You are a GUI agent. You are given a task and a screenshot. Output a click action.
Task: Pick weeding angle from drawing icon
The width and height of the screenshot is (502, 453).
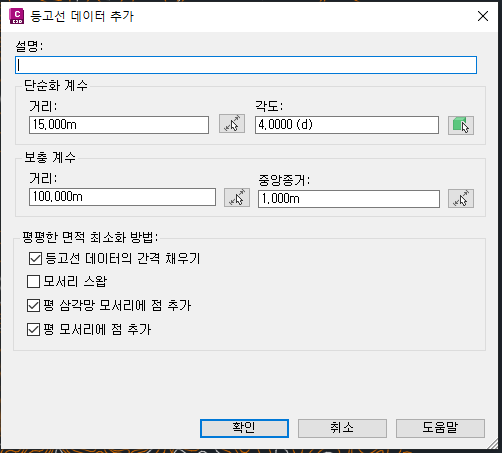click(461, 125)
